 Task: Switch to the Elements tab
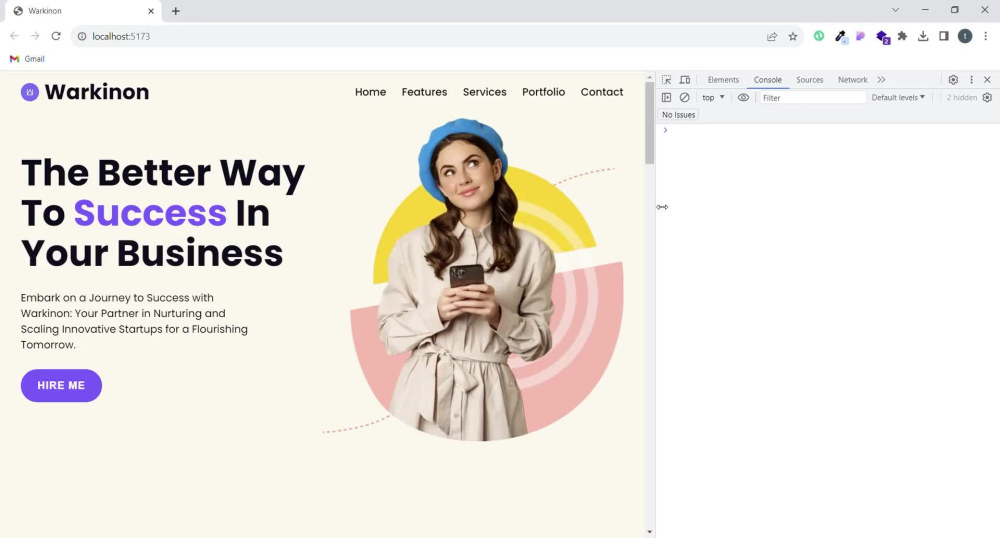point(723,80)
